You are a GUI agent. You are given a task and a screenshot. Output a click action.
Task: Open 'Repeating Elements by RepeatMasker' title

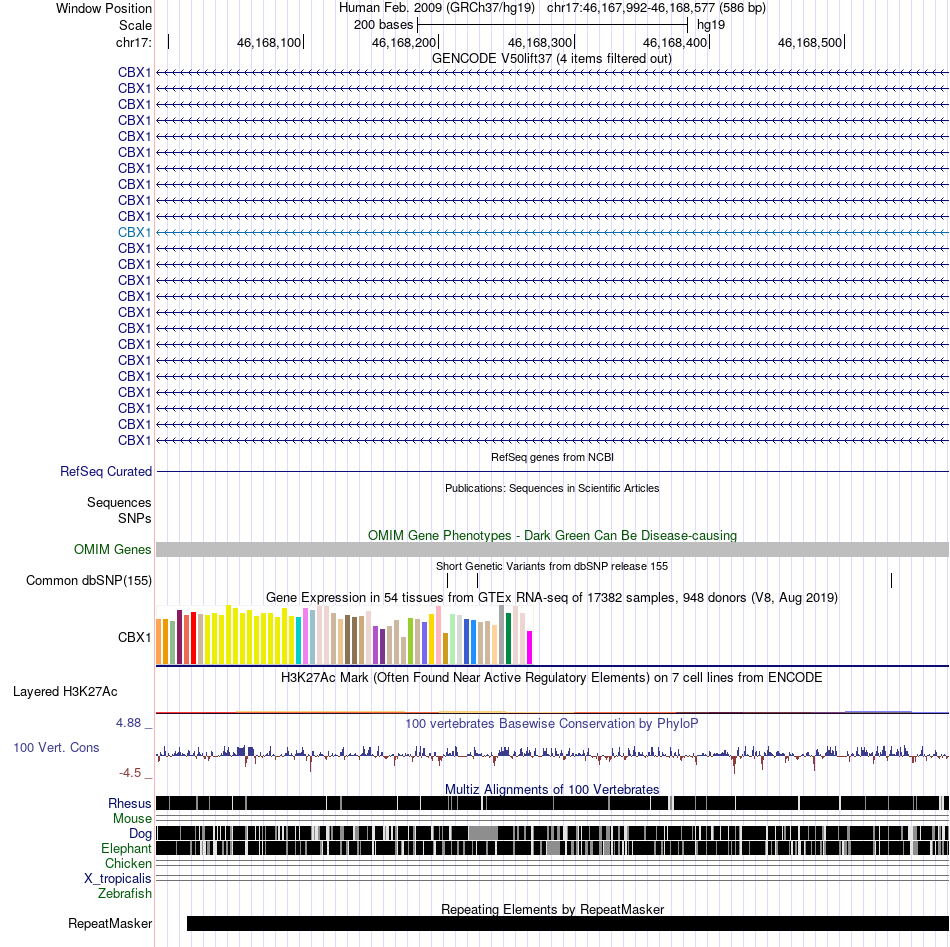coord(552,909)
